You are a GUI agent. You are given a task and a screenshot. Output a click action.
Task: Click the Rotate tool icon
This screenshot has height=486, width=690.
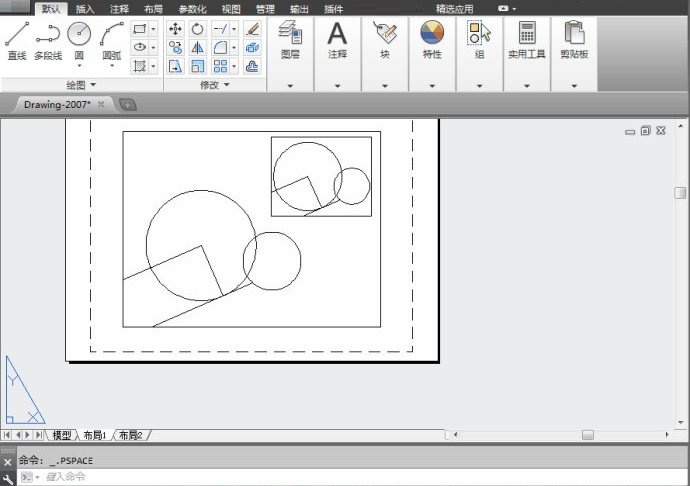coord(197,29)
